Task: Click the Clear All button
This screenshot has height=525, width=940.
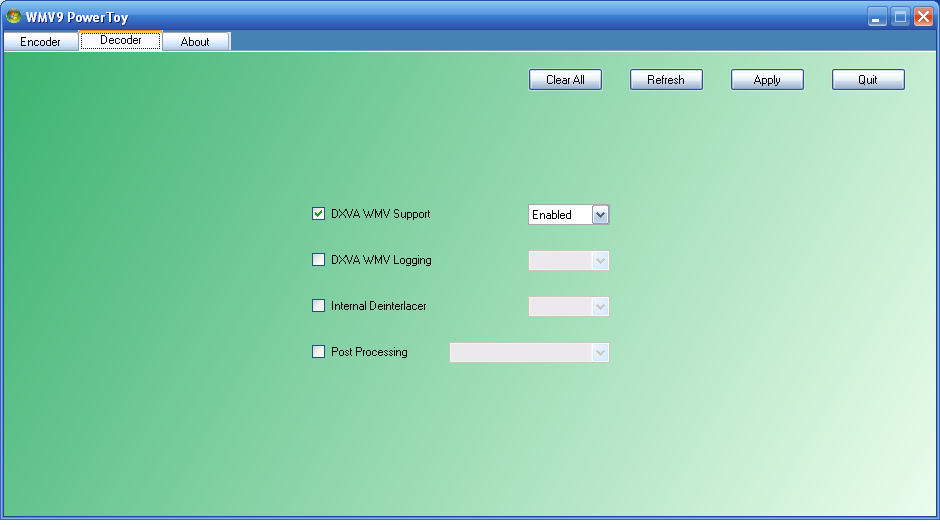Action: (565, 80)
